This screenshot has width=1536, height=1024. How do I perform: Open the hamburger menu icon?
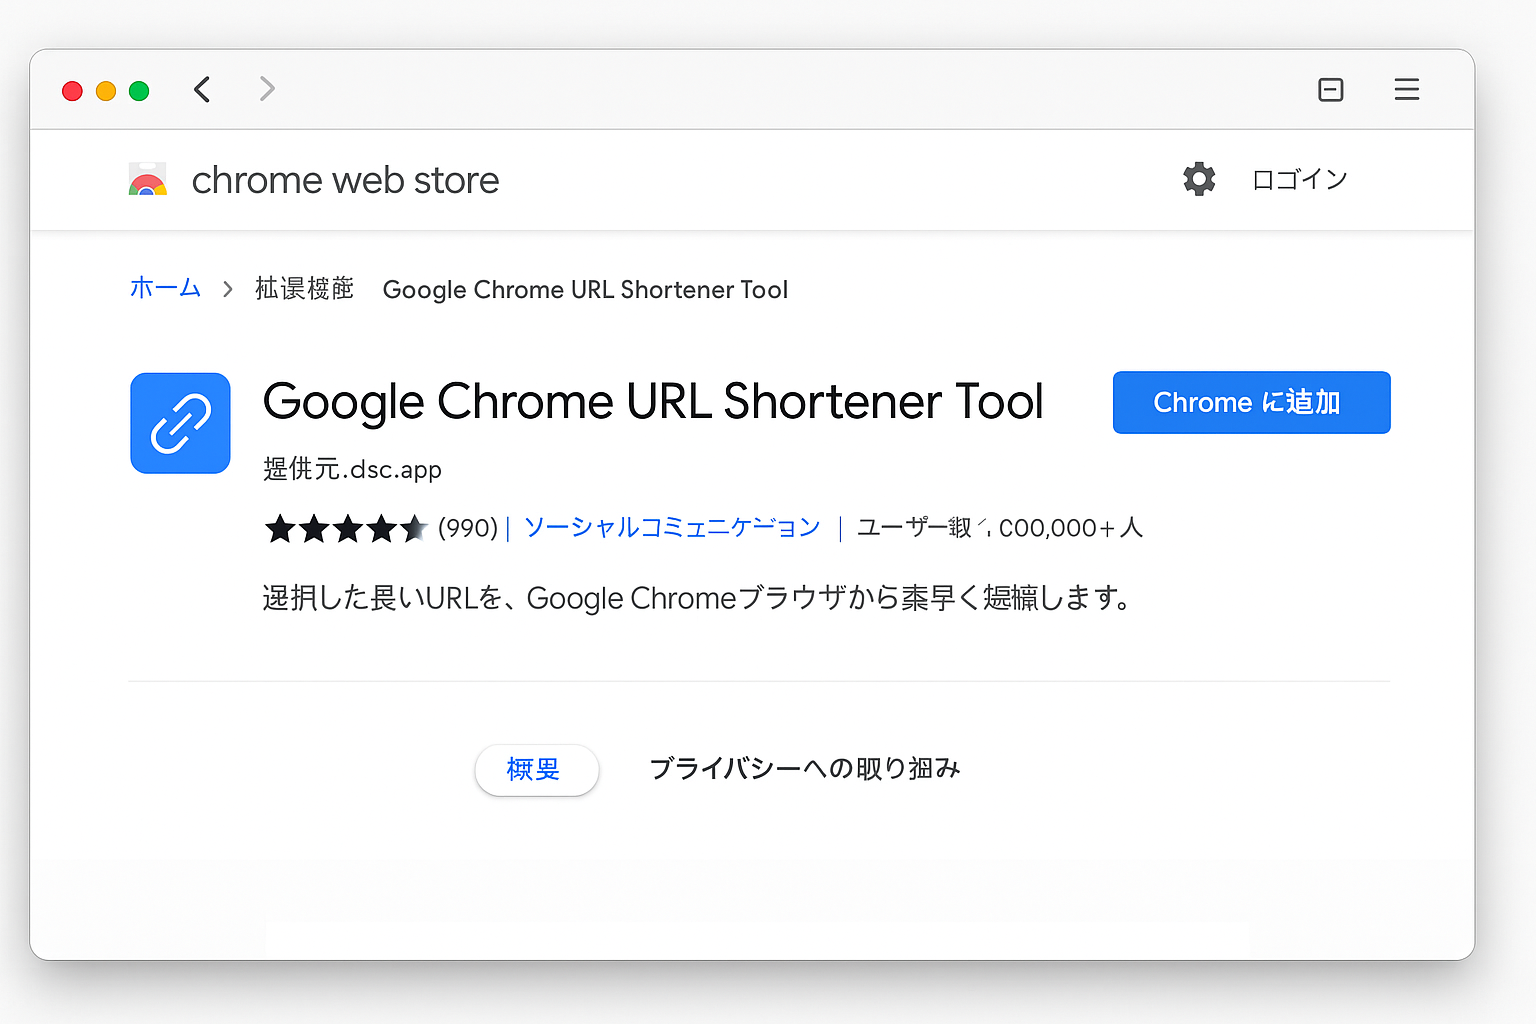pos(1407,90)
